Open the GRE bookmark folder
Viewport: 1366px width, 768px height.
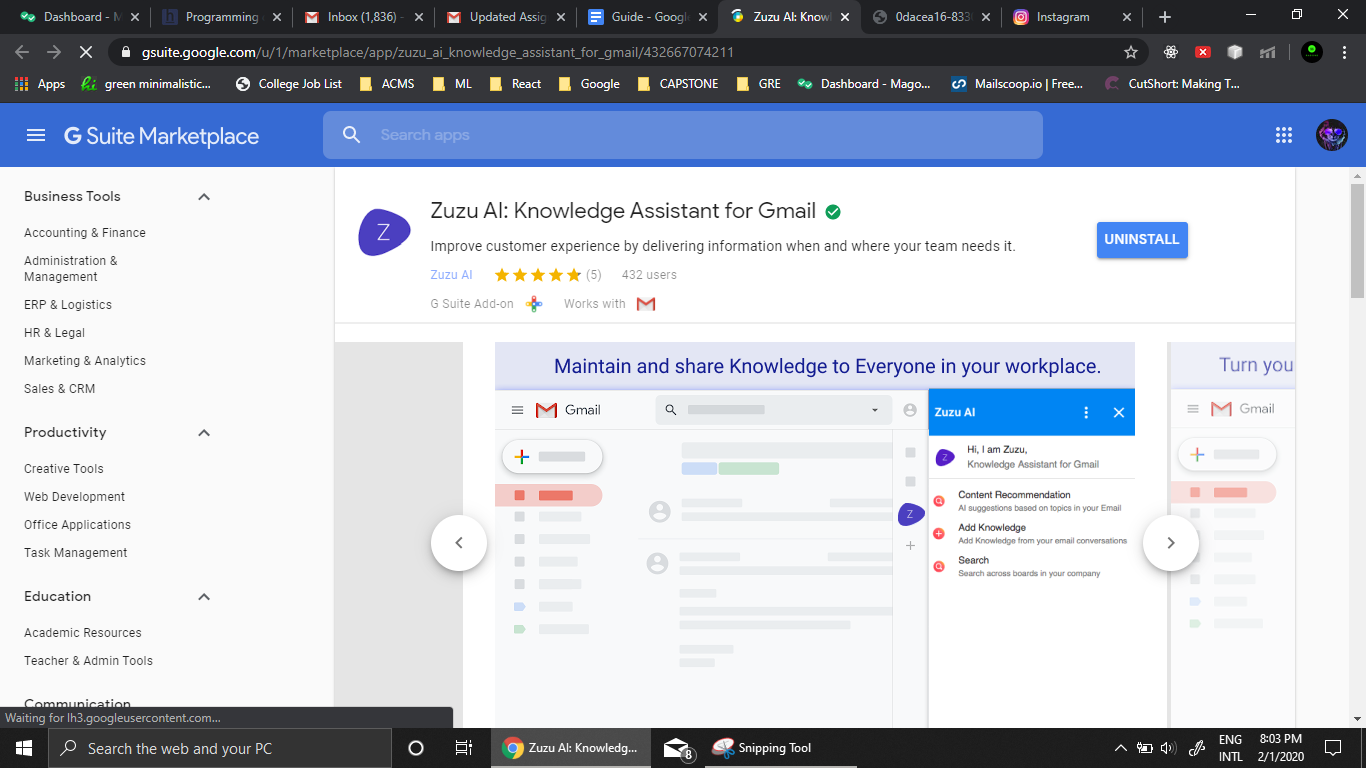pos(758,84)
